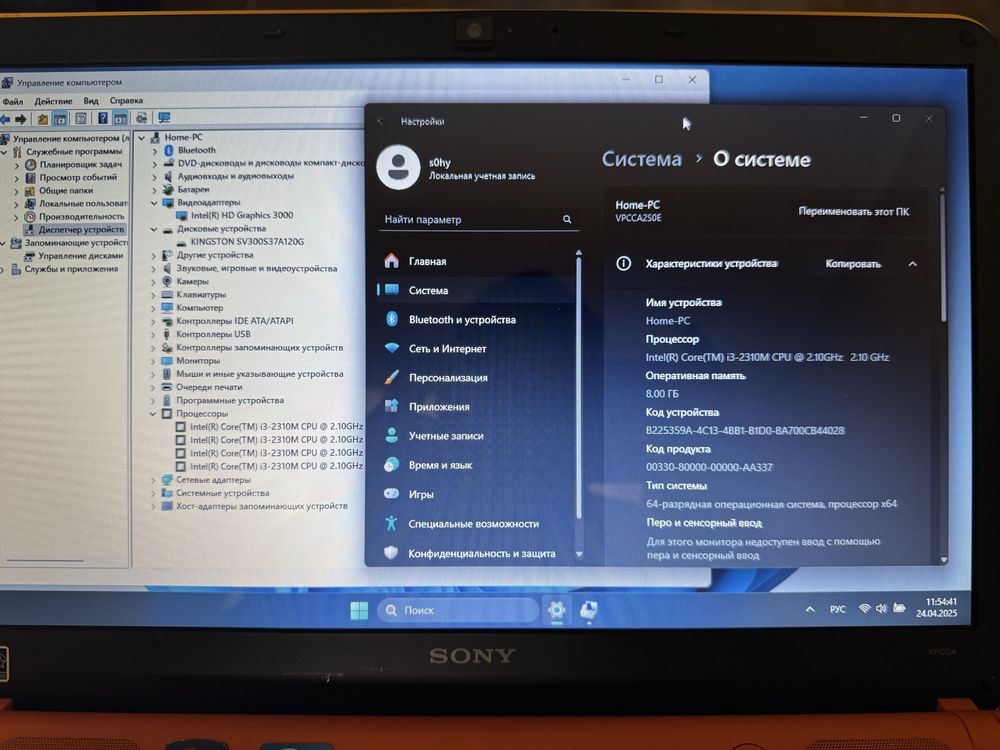Click the volume speaker tray icon
This screenshot has height=750, width=1000.
coord(881,608)
